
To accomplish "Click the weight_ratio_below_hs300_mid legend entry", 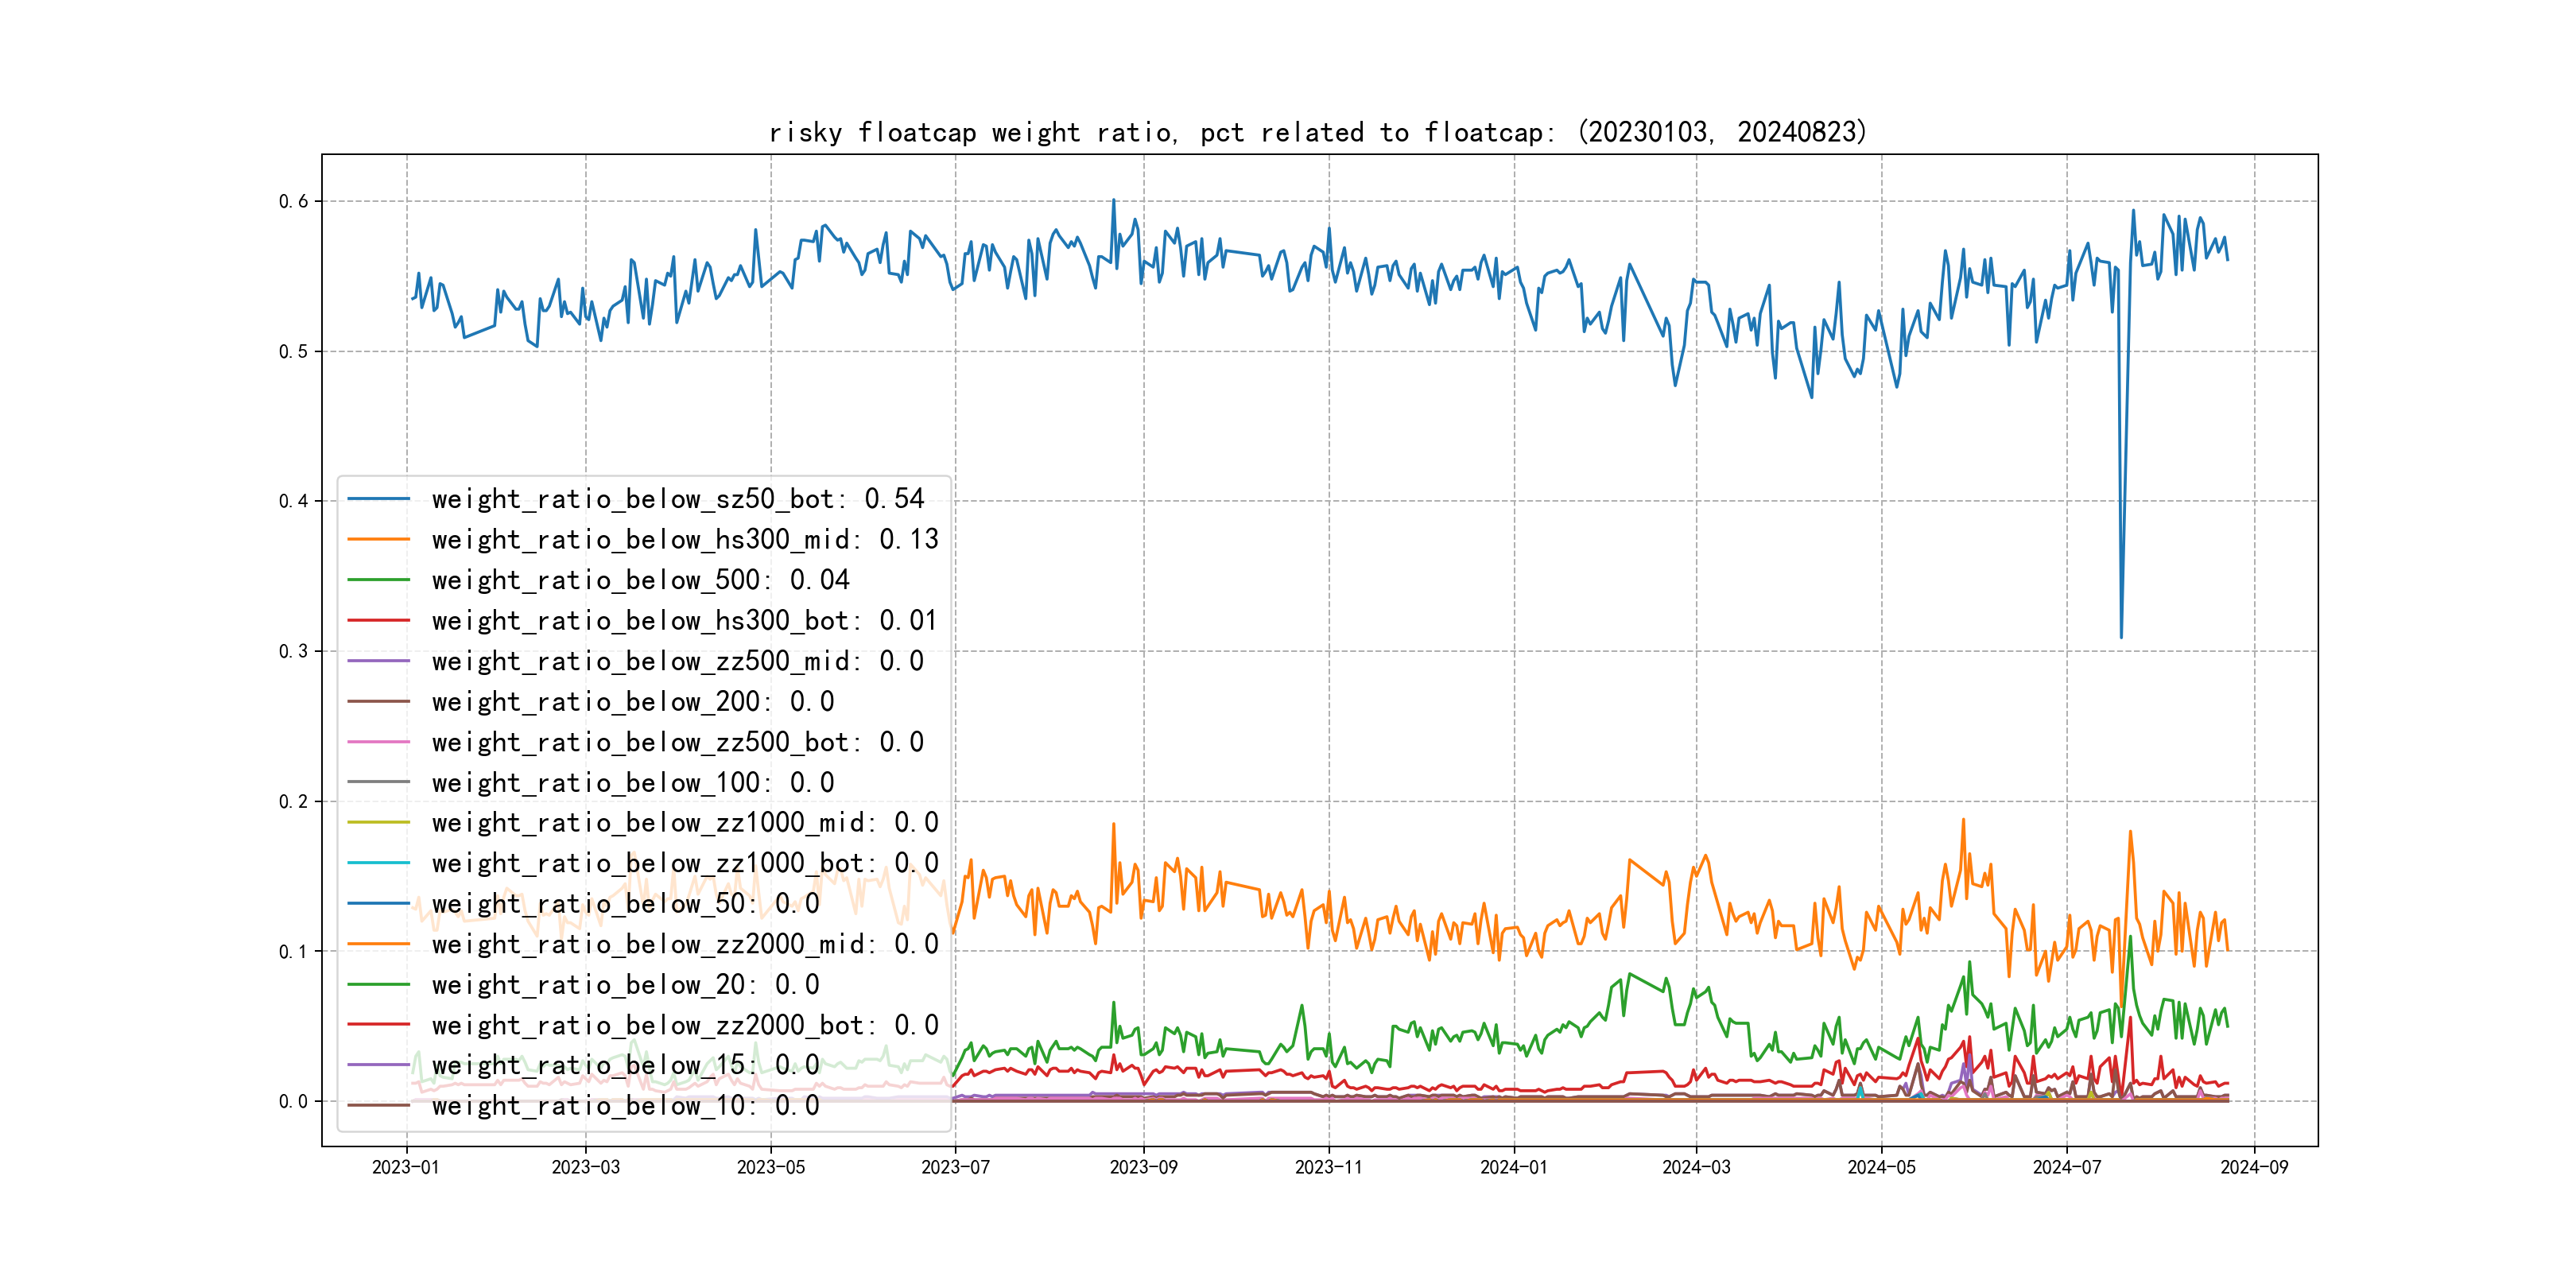I will pyautogui.click(x=685, y=540).
